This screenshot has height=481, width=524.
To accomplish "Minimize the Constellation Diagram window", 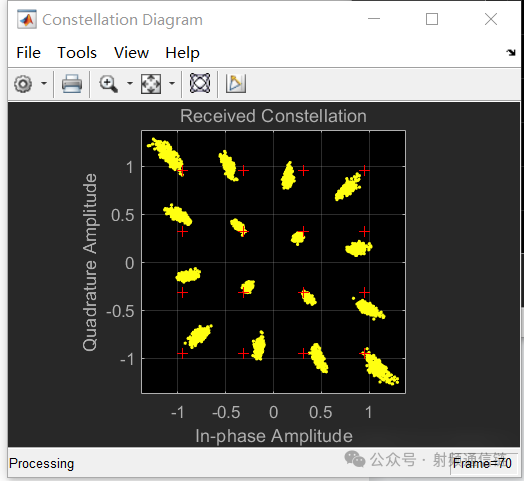I will (x=374, y=19).
